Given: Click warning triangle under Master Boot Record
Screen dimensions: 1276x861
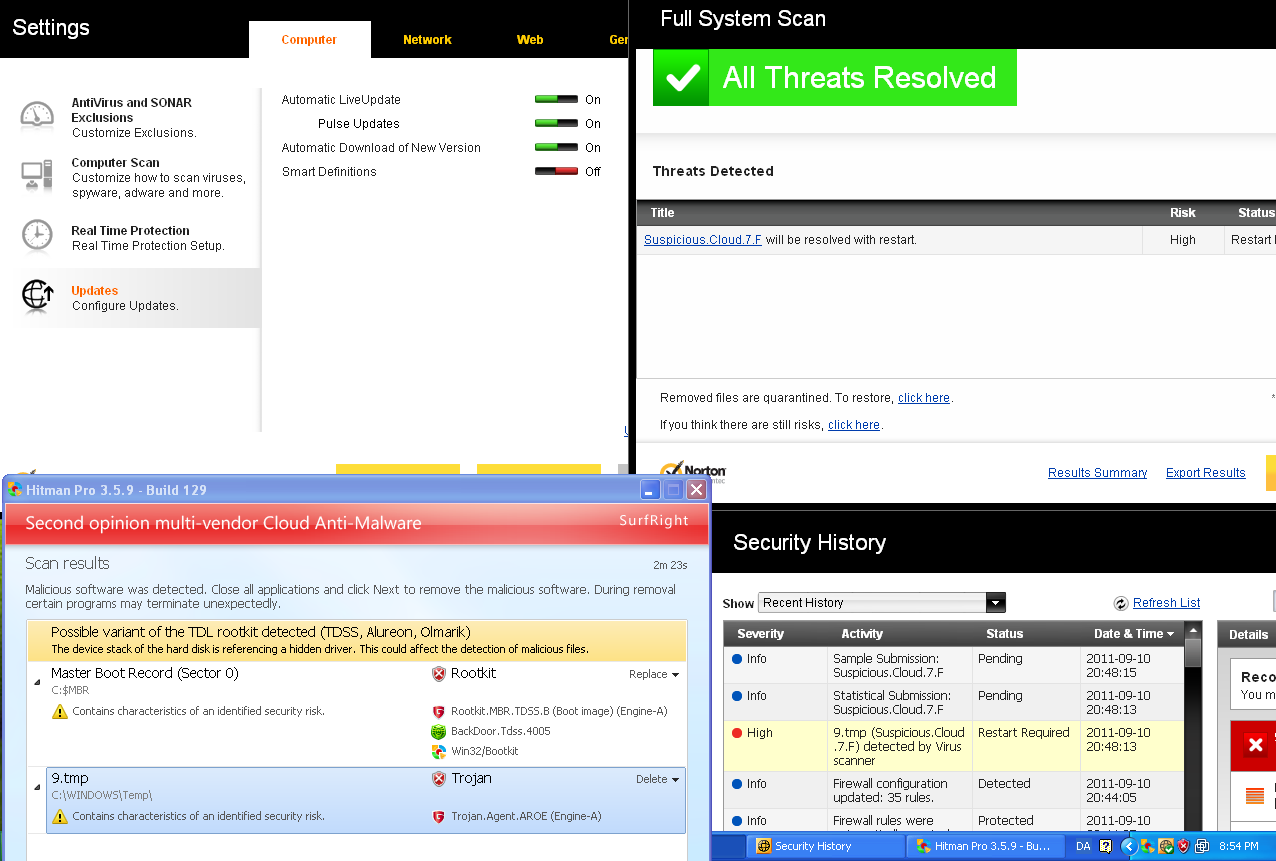Looking at the screenshot, I should [60, 712].
